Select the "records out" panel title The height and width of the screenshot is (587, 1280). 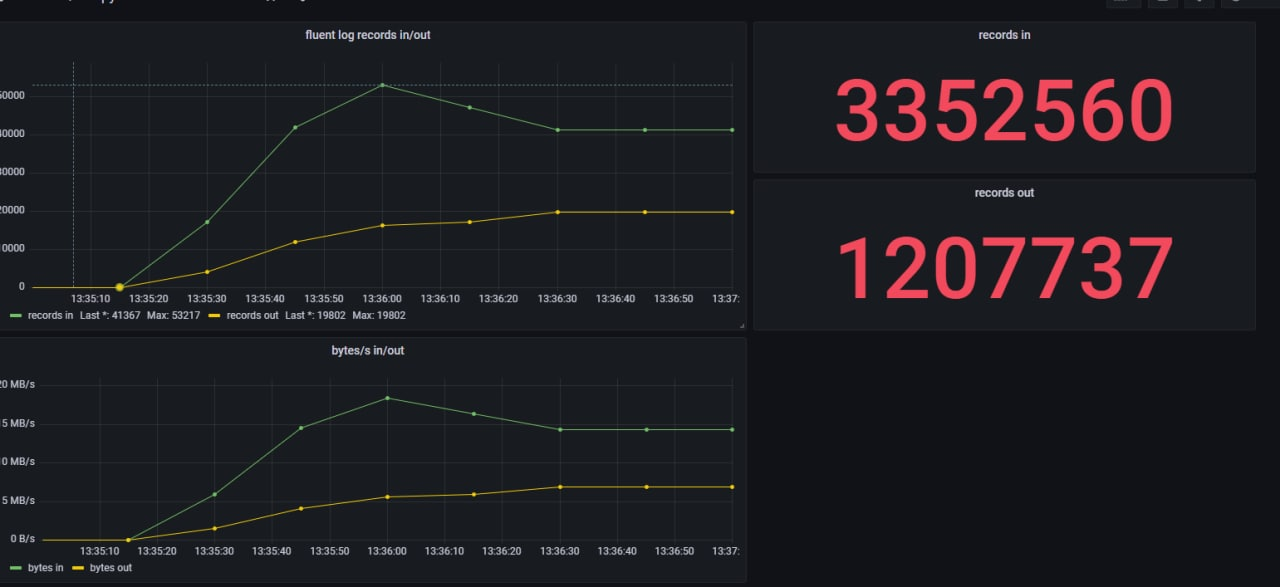(1004, 192)
